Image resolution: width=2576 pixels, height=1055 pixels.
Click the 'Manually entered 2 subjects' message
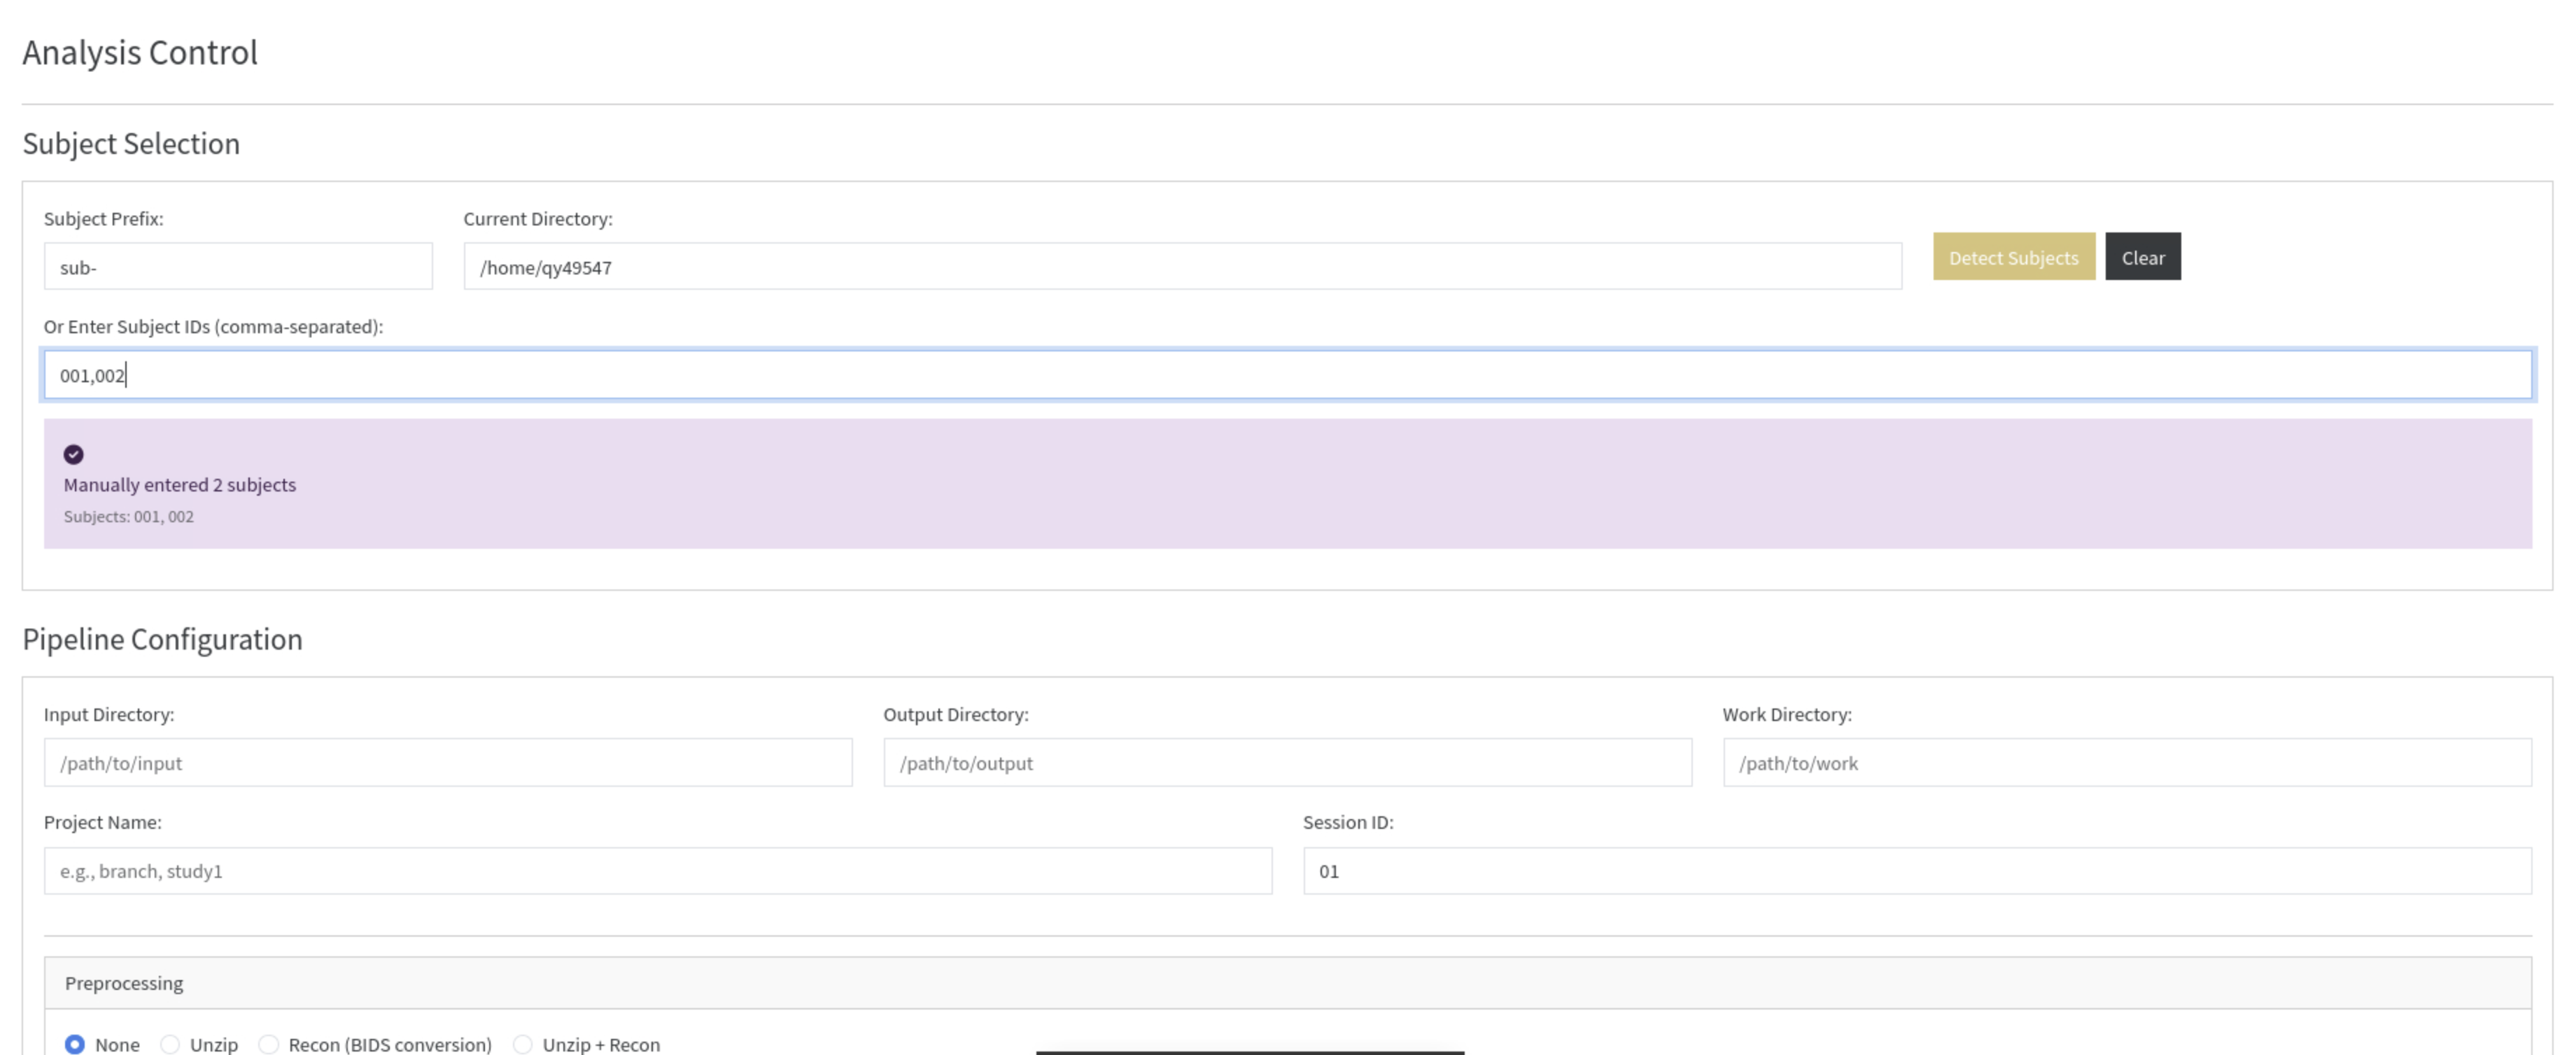[x=180, y=485]
